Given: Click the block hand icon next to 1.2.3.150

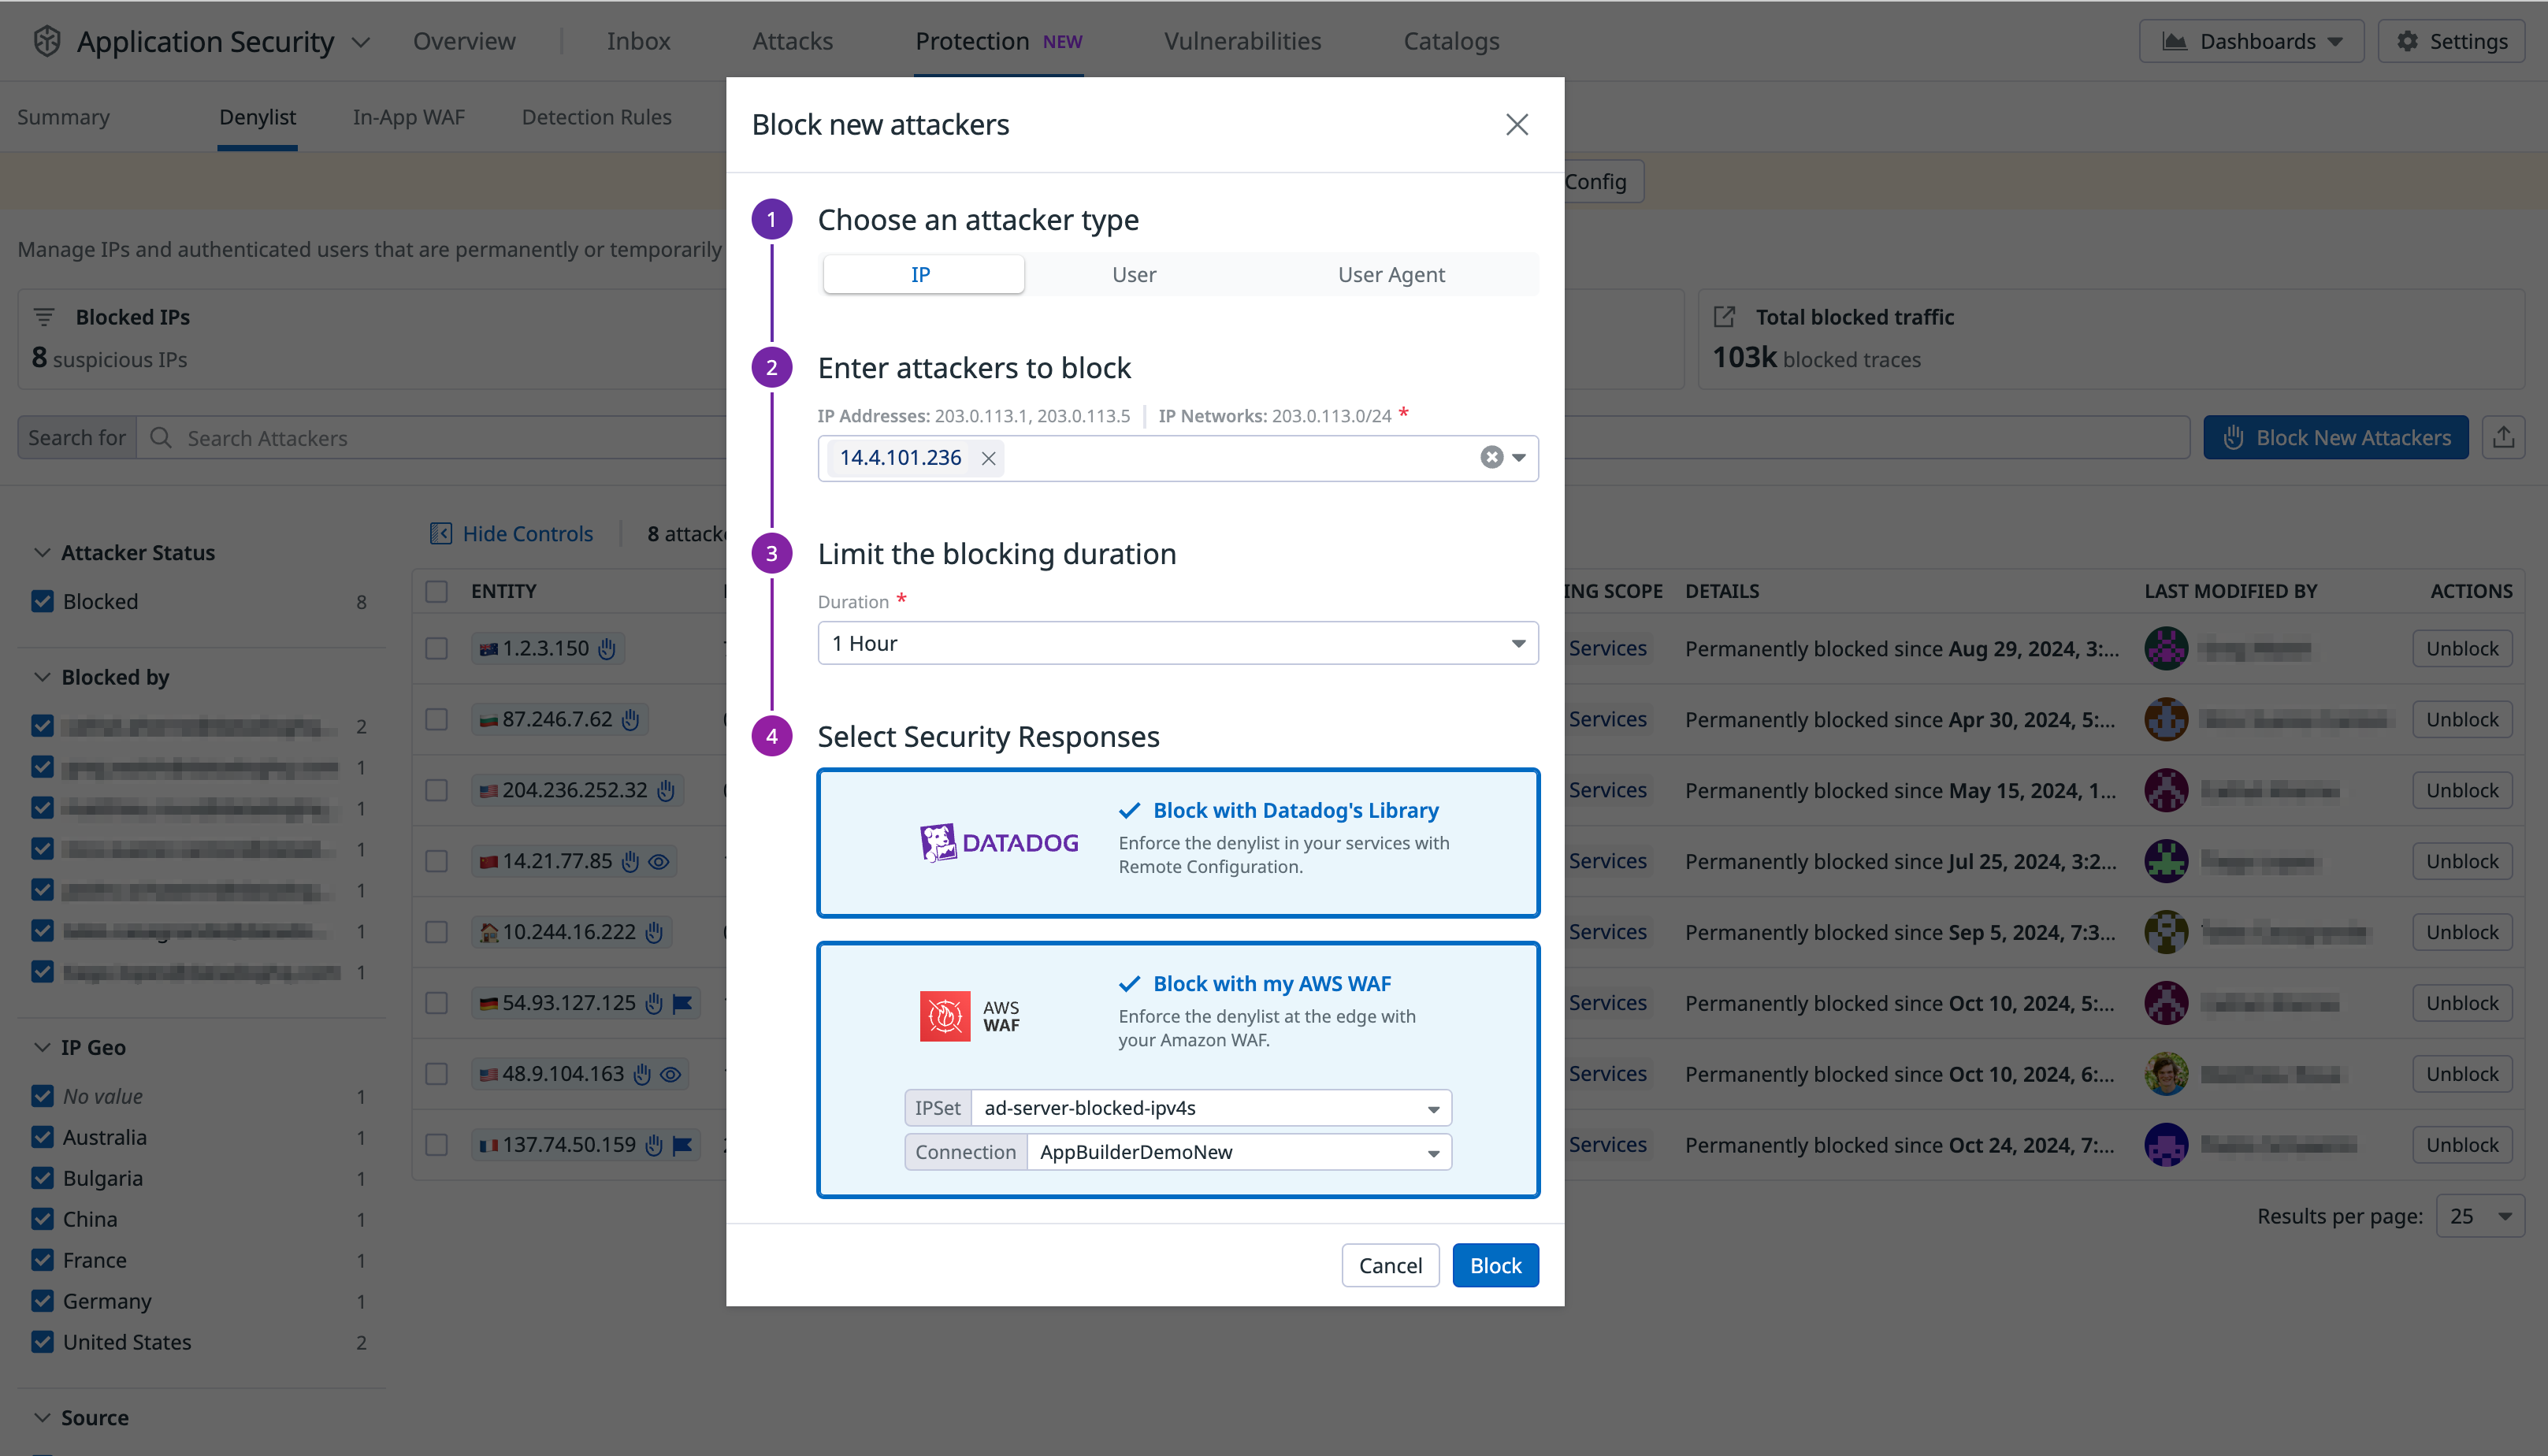Looking at the screenshot, I should [605, 648].
